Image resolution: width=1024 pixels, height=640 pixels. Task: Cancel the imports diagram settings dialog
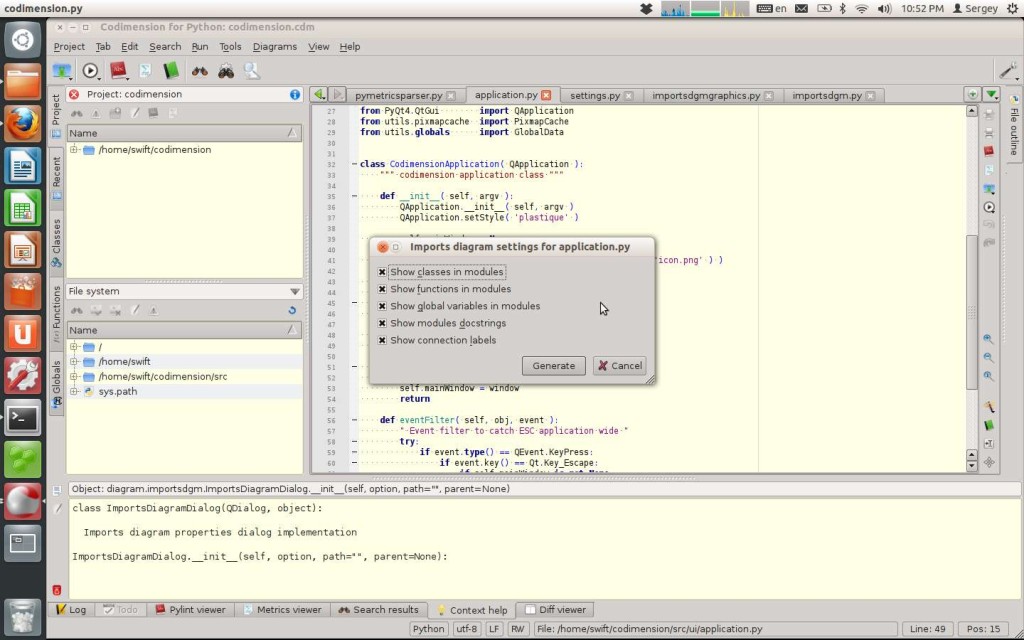pyautogui.click(x=619, y=365)
